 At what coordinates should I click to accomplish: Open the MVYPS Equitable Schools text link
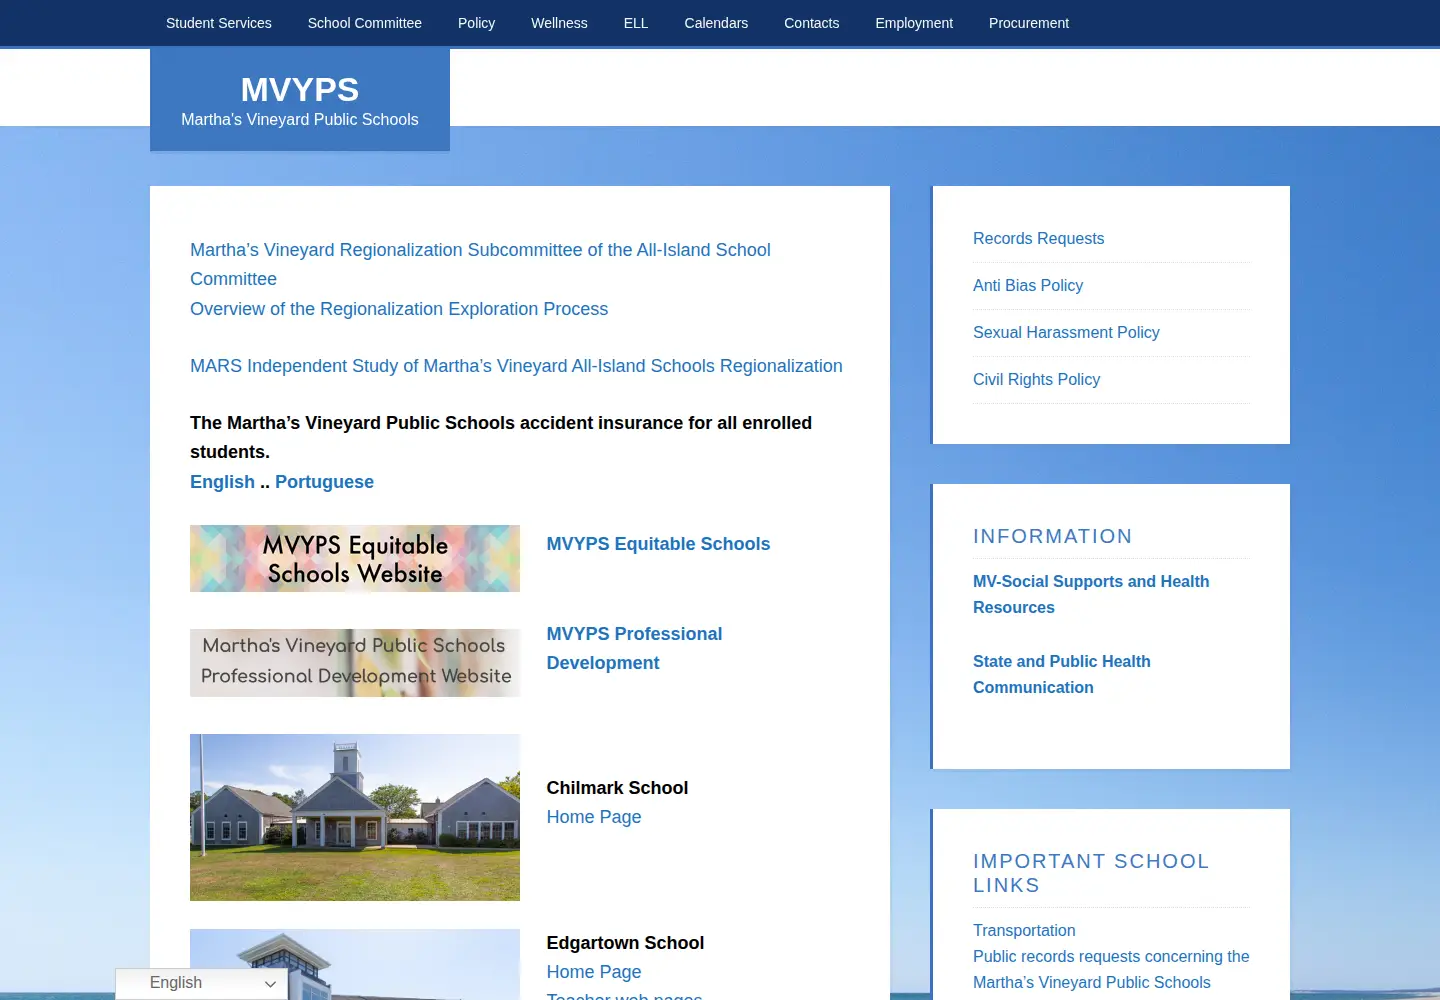tap(658, 544)
